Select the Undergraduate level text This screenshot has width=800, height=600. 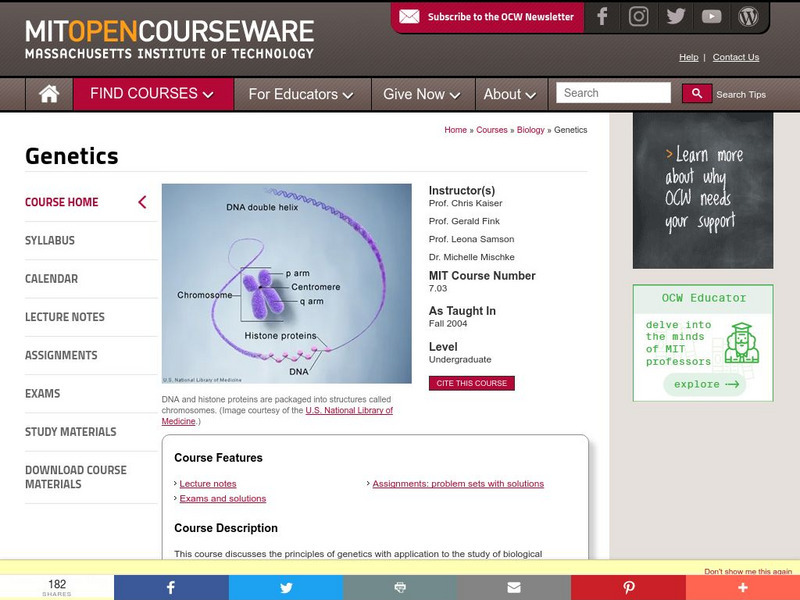tap(460, 360)
